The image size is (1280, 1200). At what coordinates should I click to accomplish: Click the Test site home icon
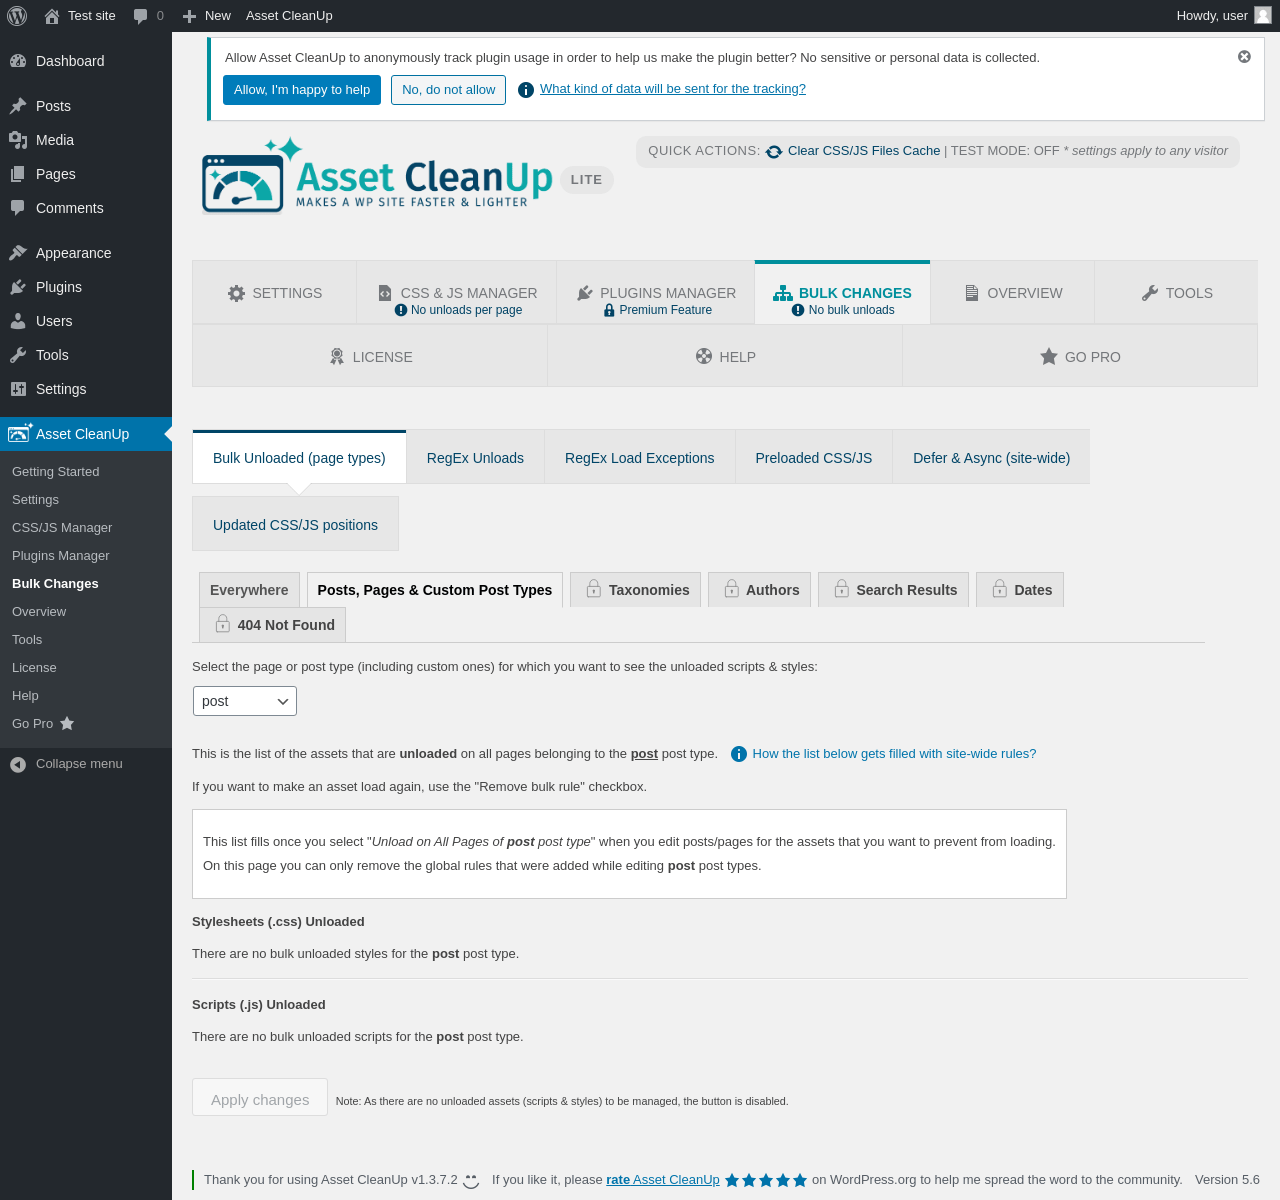pos(52,16)
